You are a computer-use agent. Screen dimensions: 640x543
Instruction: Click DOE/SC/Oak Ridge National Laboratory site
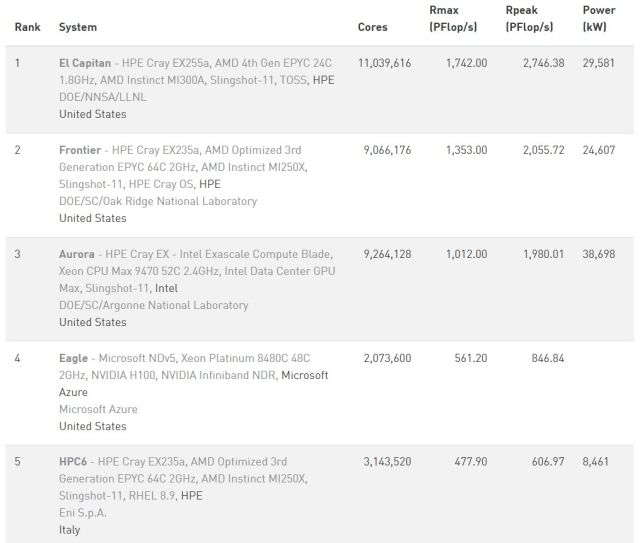click(x=158, y=201)
